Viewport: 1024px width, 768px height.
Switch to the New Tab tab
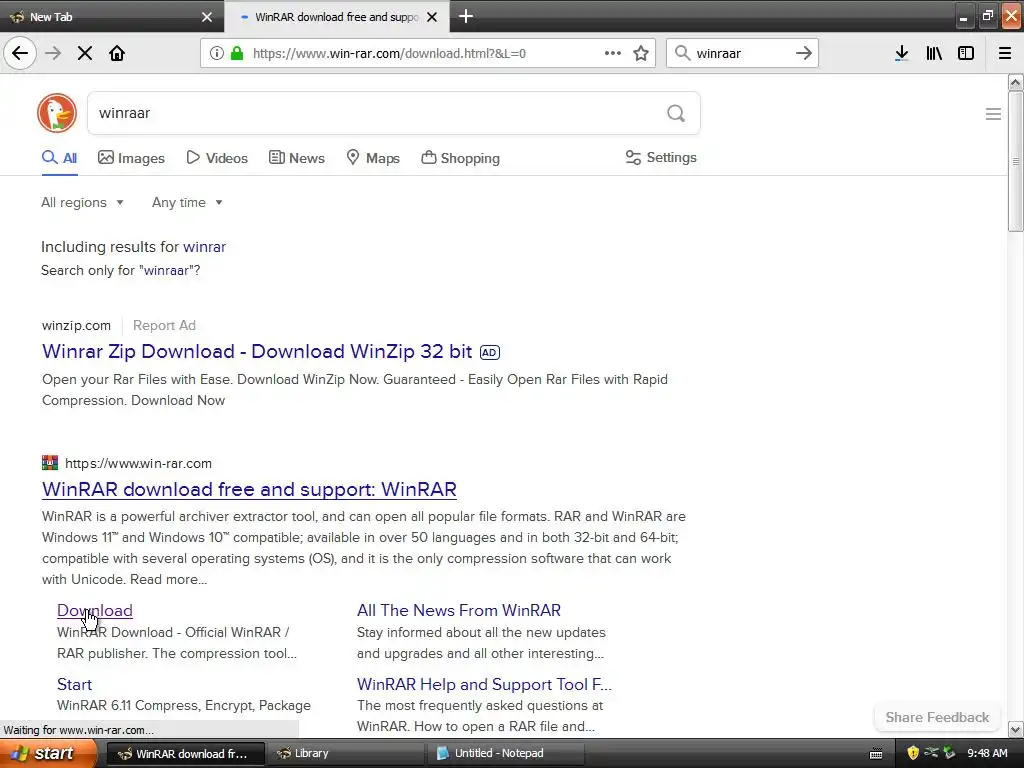[111, 17]
